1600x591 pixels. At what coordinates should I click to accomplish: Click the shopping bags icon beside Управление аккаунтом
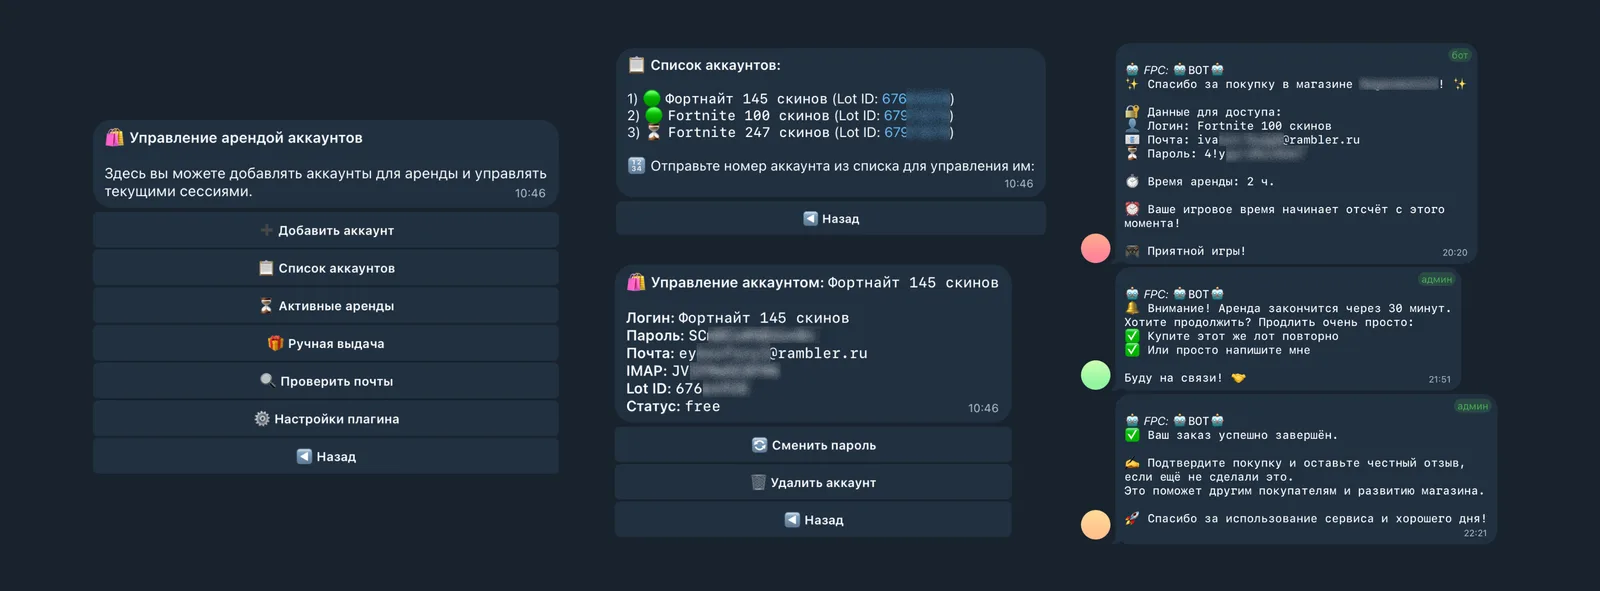tap(636, 282)
